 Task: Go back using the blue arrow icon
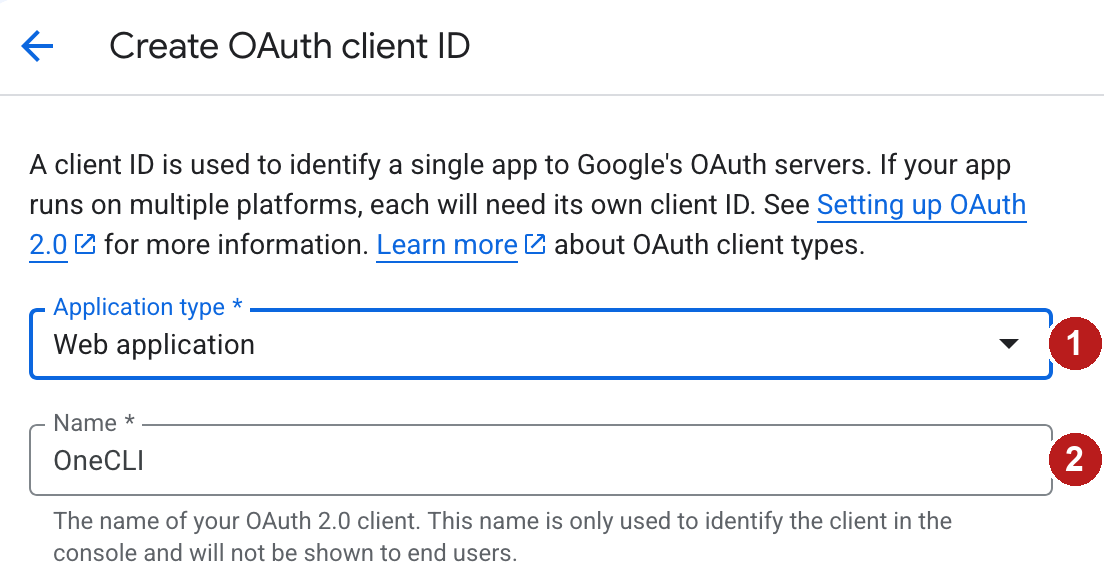tap(37, 46)
